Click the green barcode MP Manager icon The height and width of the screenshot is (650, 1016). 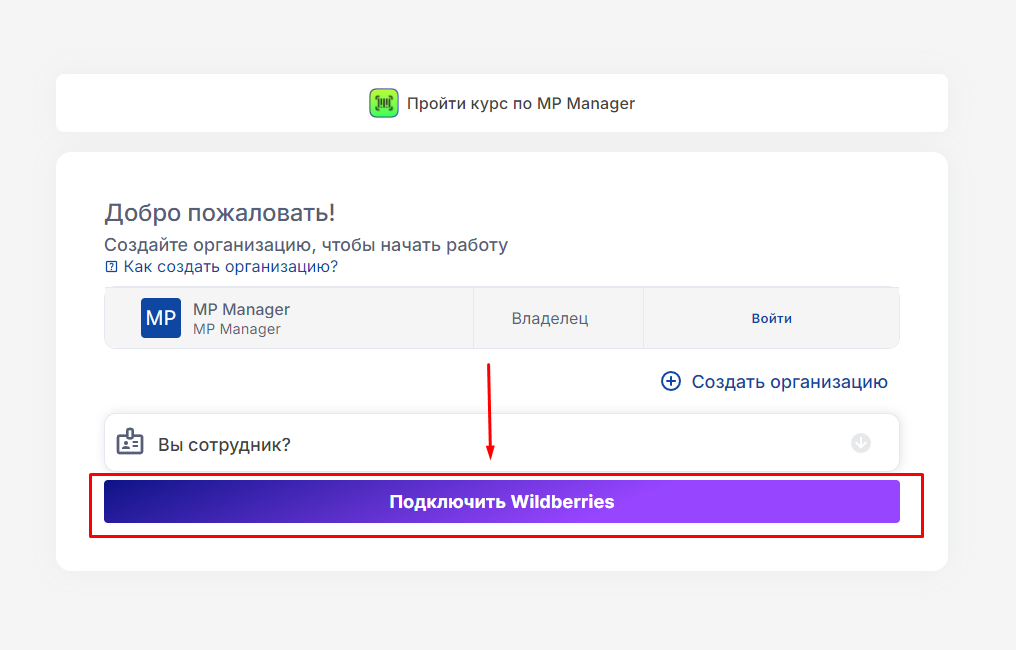[383, 103]
